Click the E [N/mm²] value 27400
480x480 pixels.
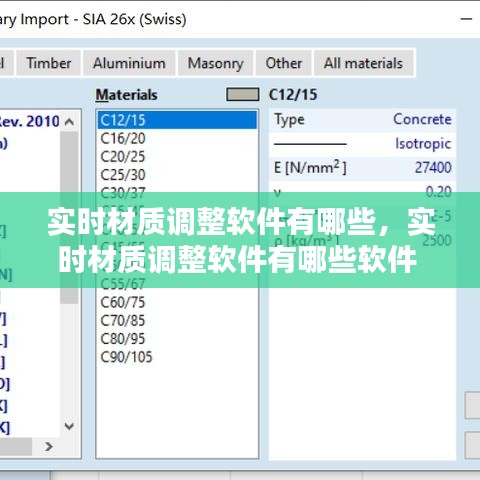coord(433,167)
